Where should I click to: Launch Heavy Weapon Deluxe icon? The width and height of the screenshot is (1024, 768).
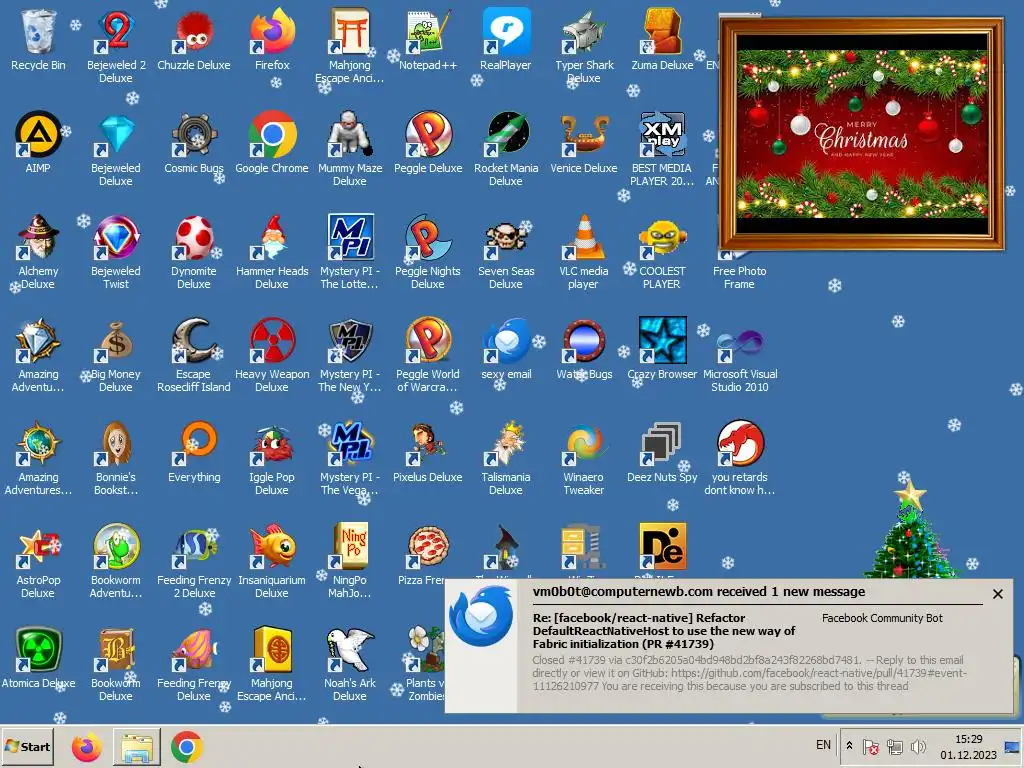pos(272,340)
